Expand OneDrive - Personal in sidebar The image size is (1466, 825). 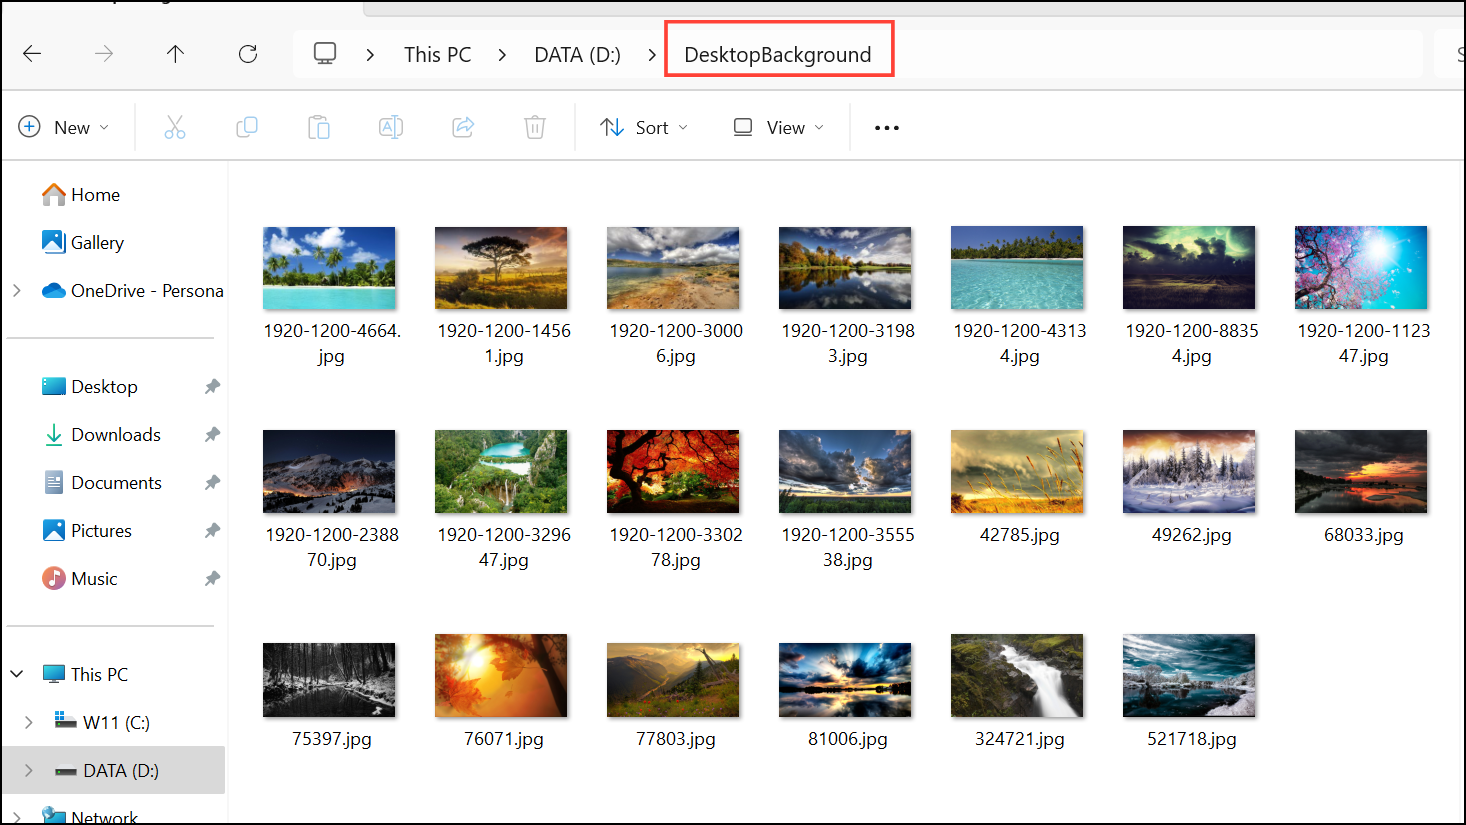(x=17, y=290)
